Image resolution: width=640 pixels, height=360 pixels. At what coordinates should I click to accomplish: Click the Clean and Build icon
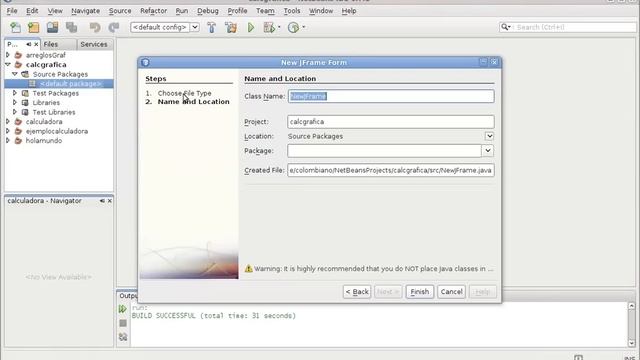click(x=231, y=27)
